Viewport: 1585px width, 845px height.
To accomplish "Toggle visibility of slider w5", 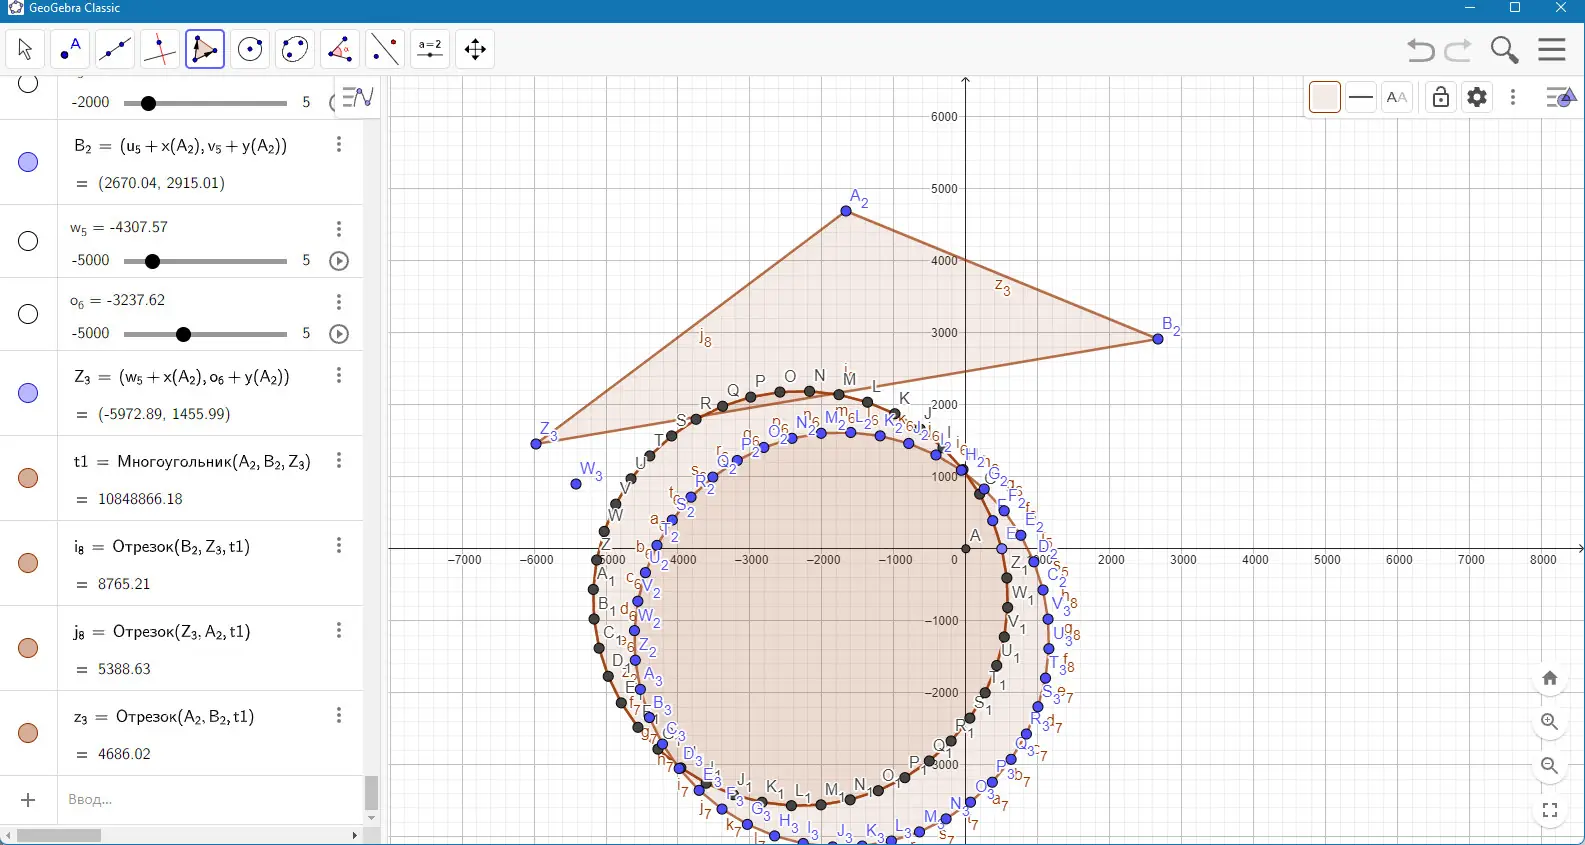I will 28,241.
